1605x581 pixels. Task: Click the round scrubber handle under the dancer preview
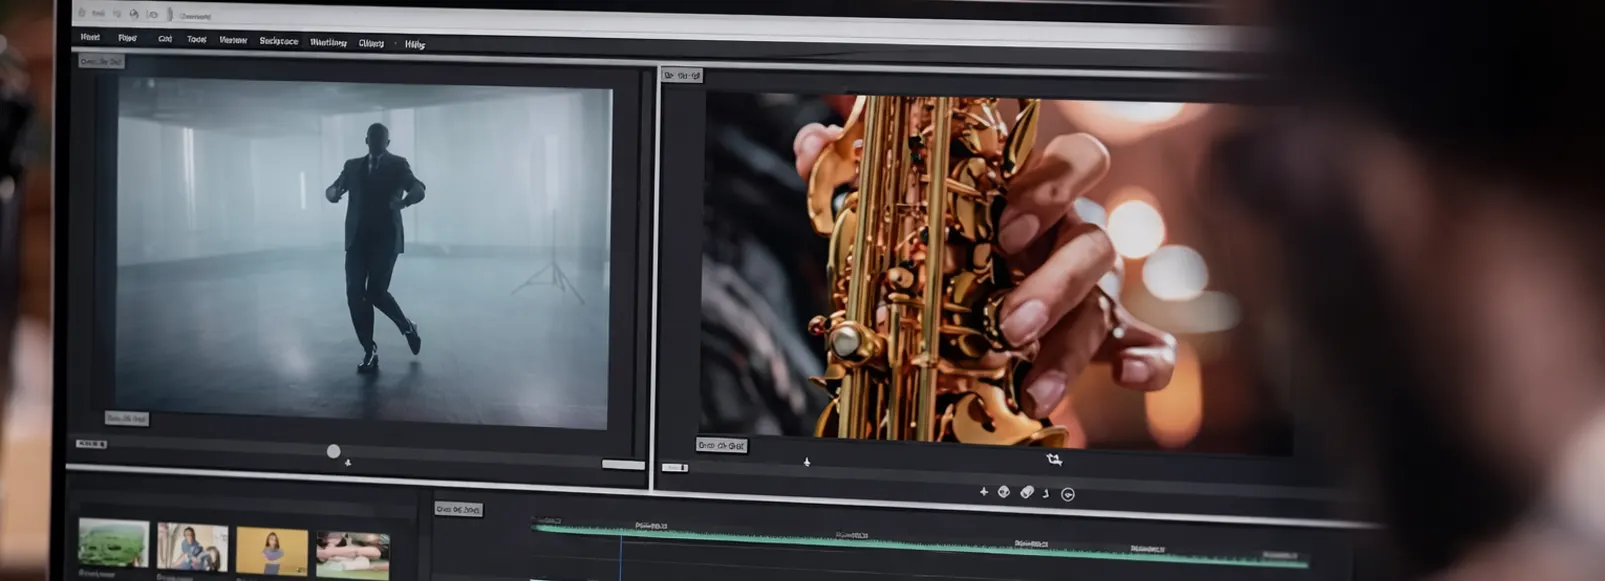(x=334, y=452)
